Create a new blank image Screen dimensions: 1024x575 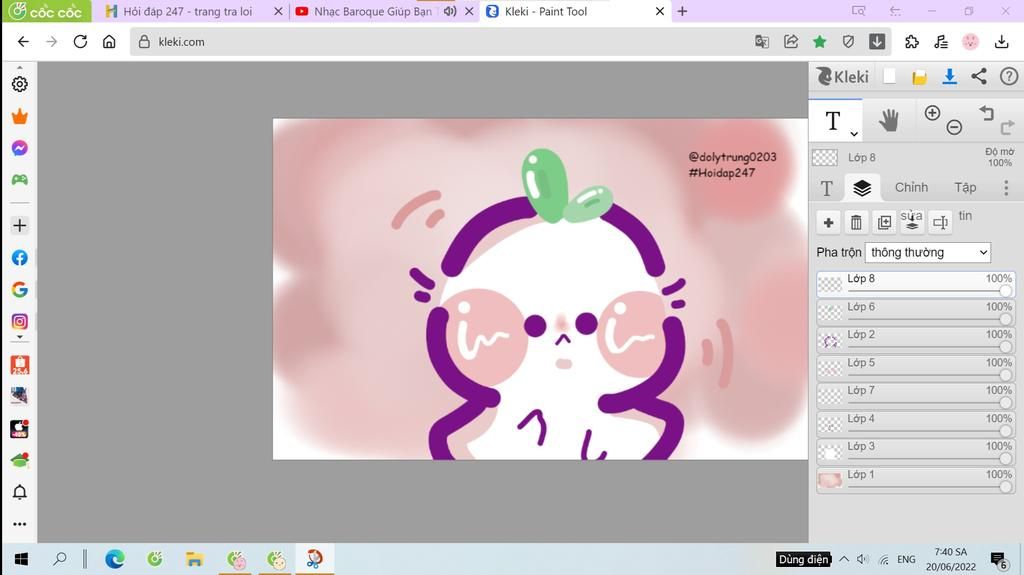pyautogui.click(x=889, y=76)
